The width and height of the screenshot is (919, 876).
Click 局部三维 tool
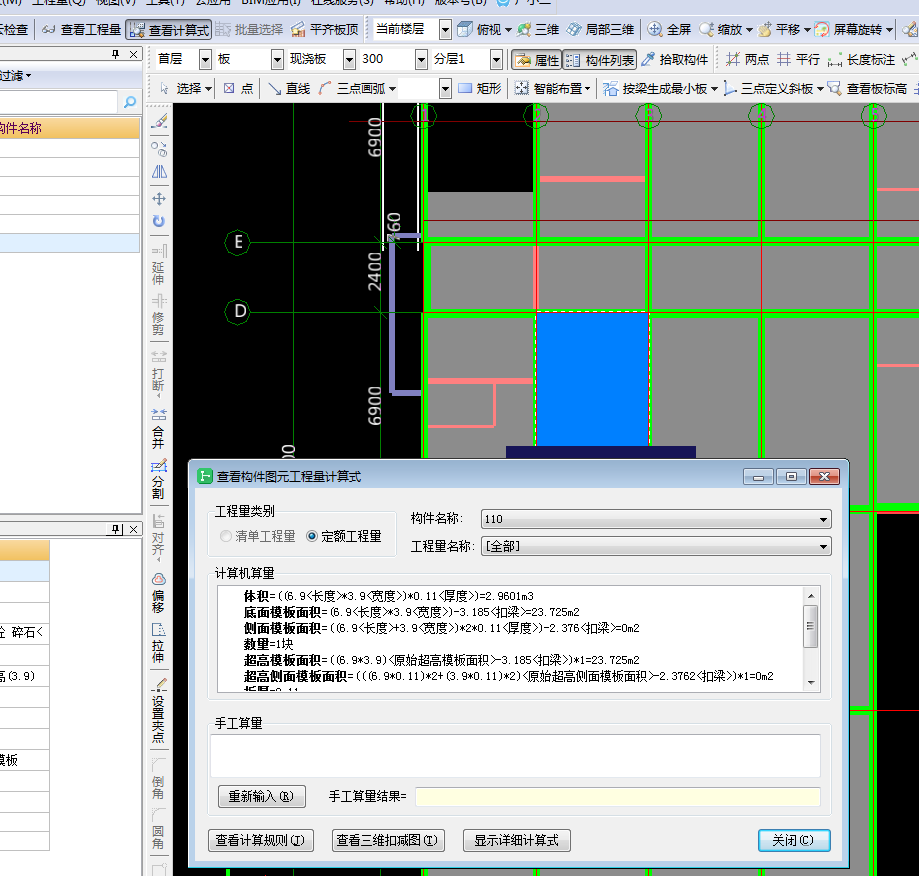(x=601, y=29)
